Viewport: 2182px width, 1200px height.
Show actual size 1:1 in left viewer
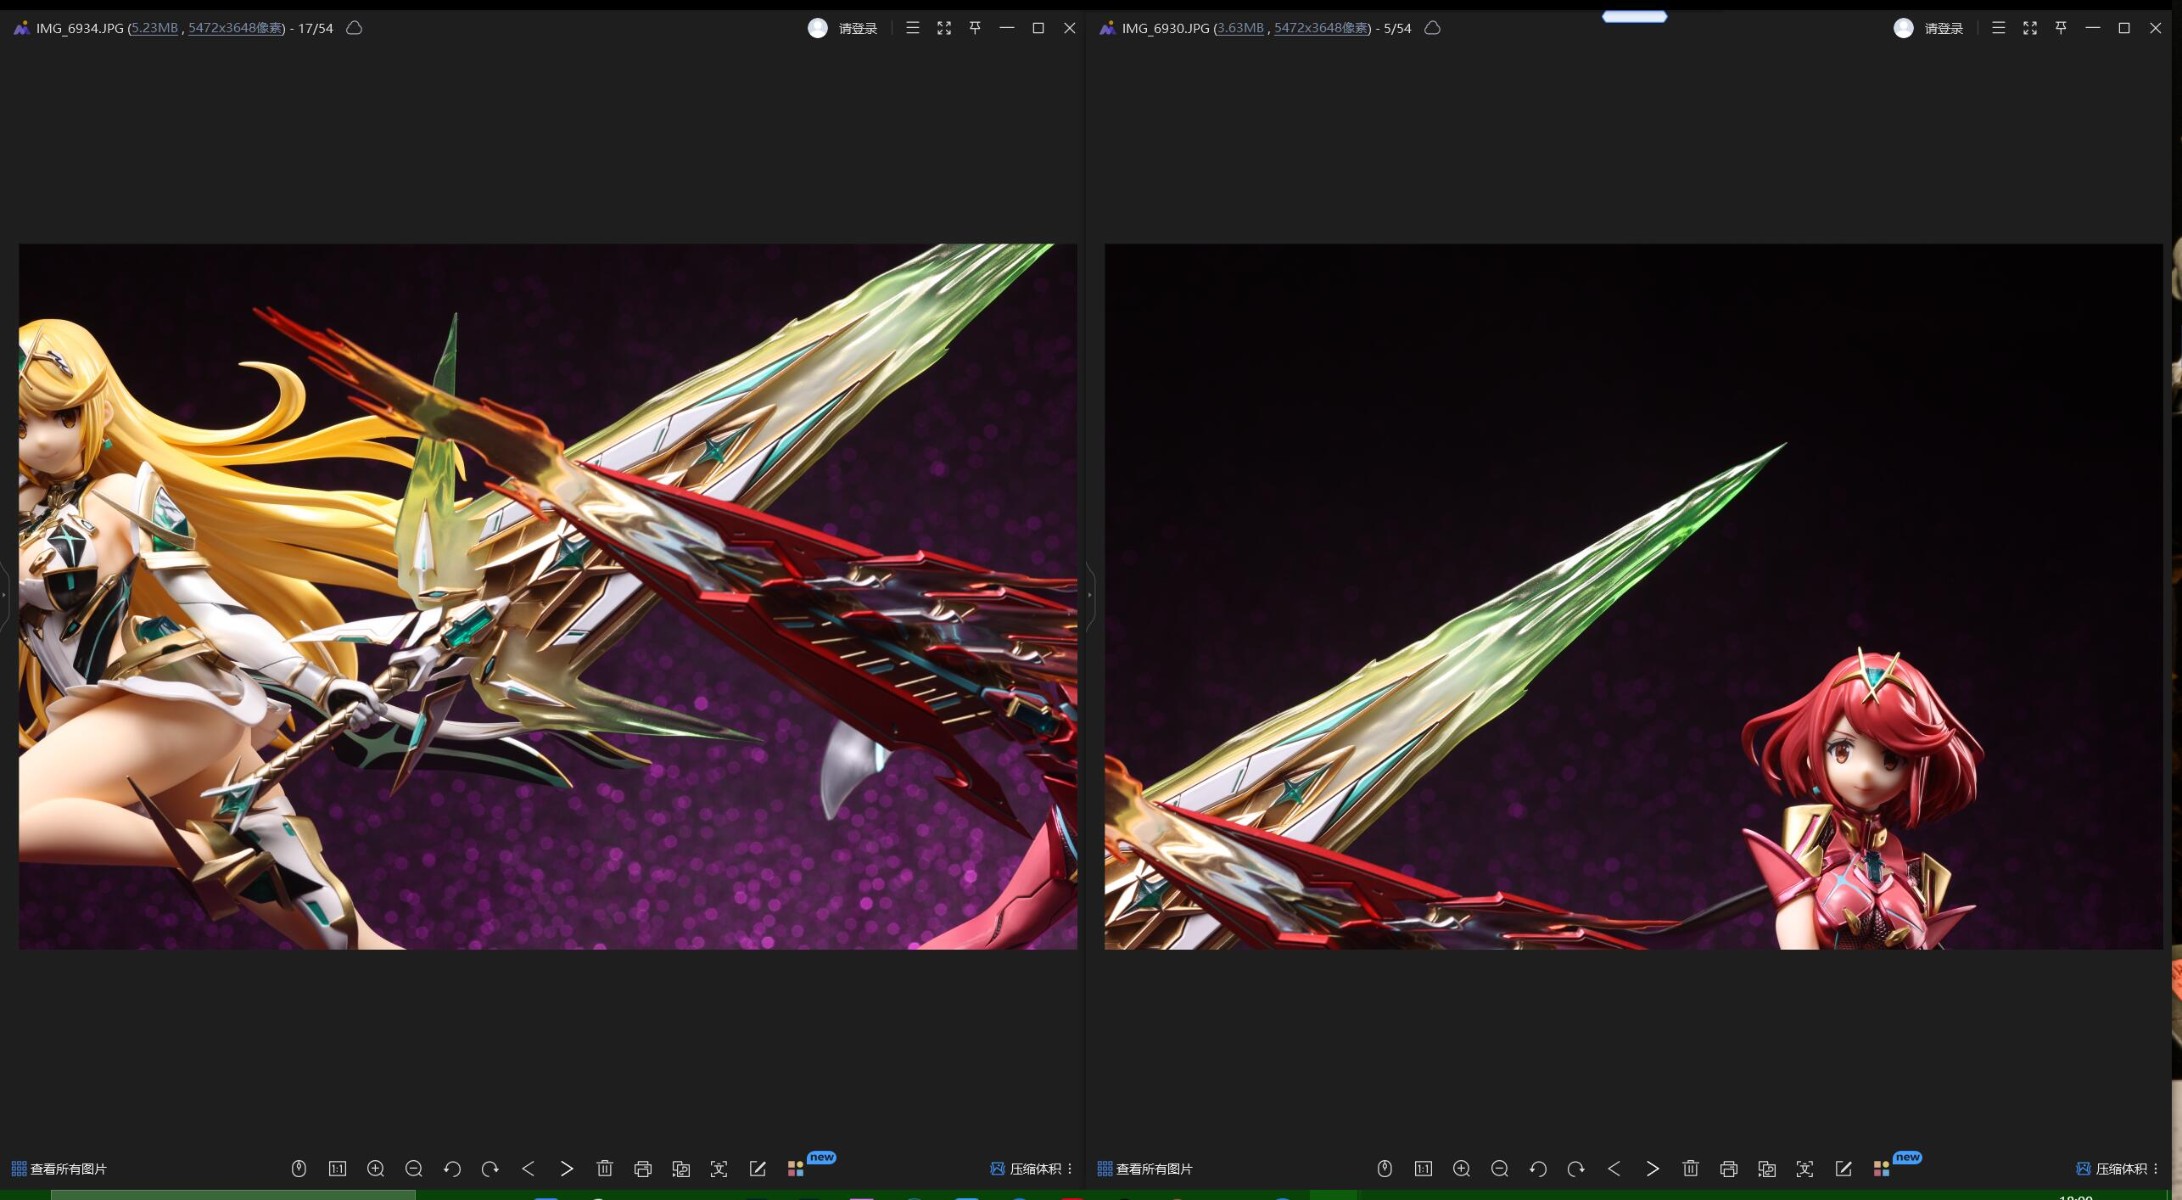tap(337, 1168)
